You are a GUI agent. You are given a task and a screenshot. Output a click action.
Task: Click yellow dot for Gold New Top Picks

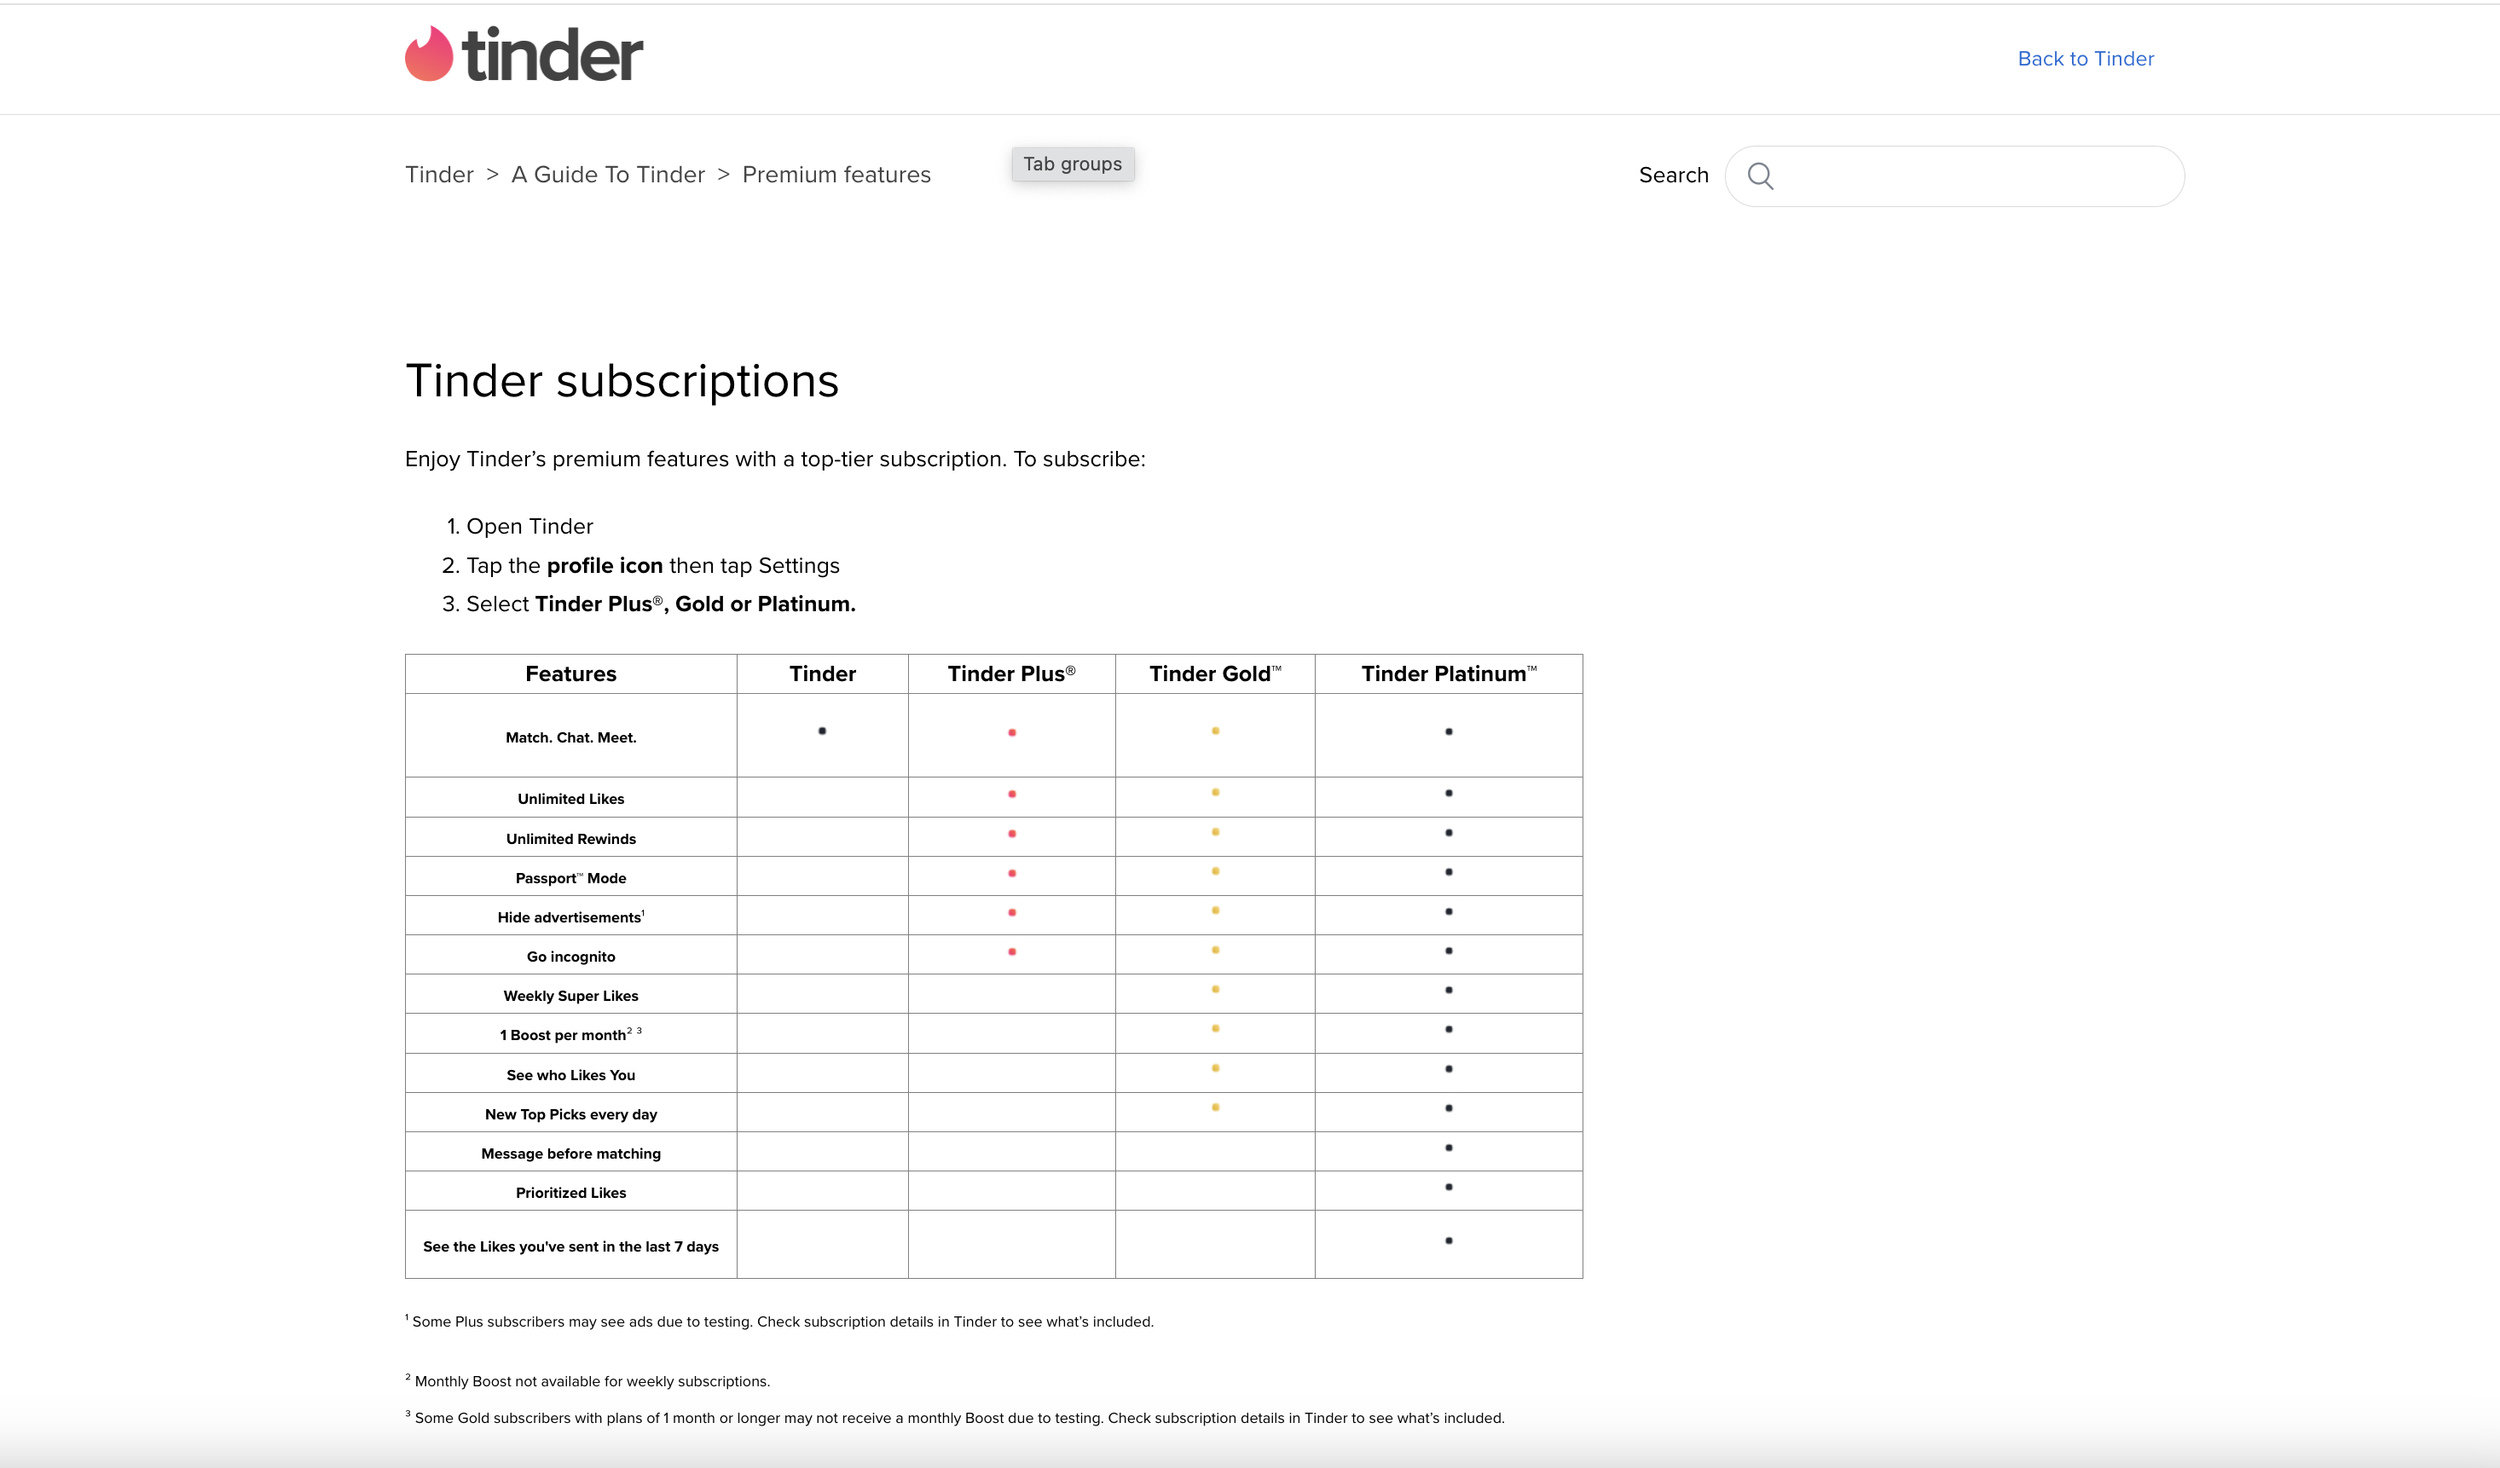tap(1215, 1107)
